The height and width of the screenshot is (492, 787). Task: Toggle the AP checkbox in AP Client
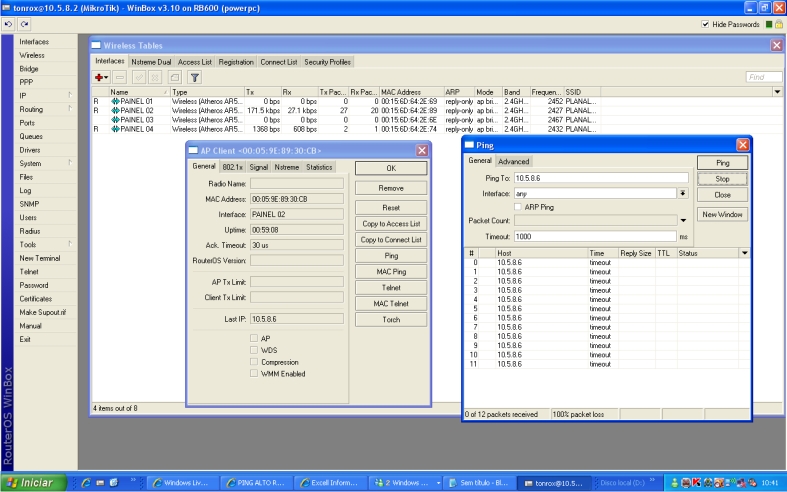[254, 338]
